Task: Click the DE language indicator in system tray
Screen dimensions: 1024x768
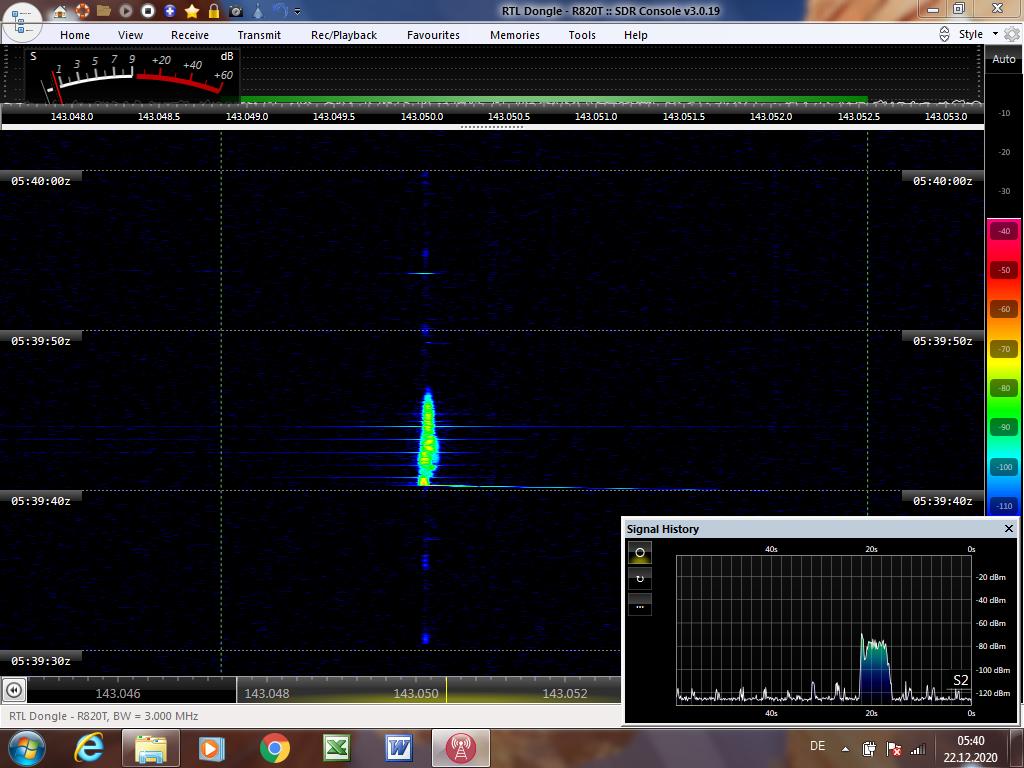Action: tap(818, 746)
